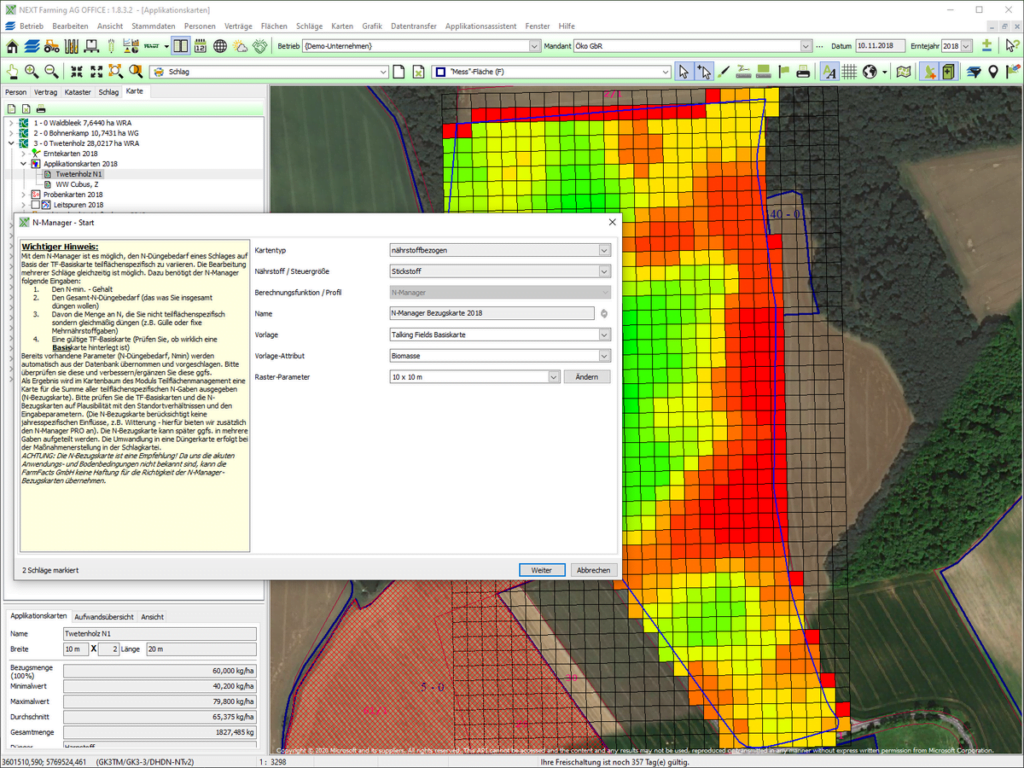The image size is (1024, 768).
Task: Select the location pin marker tool
Action: point(992,70)
